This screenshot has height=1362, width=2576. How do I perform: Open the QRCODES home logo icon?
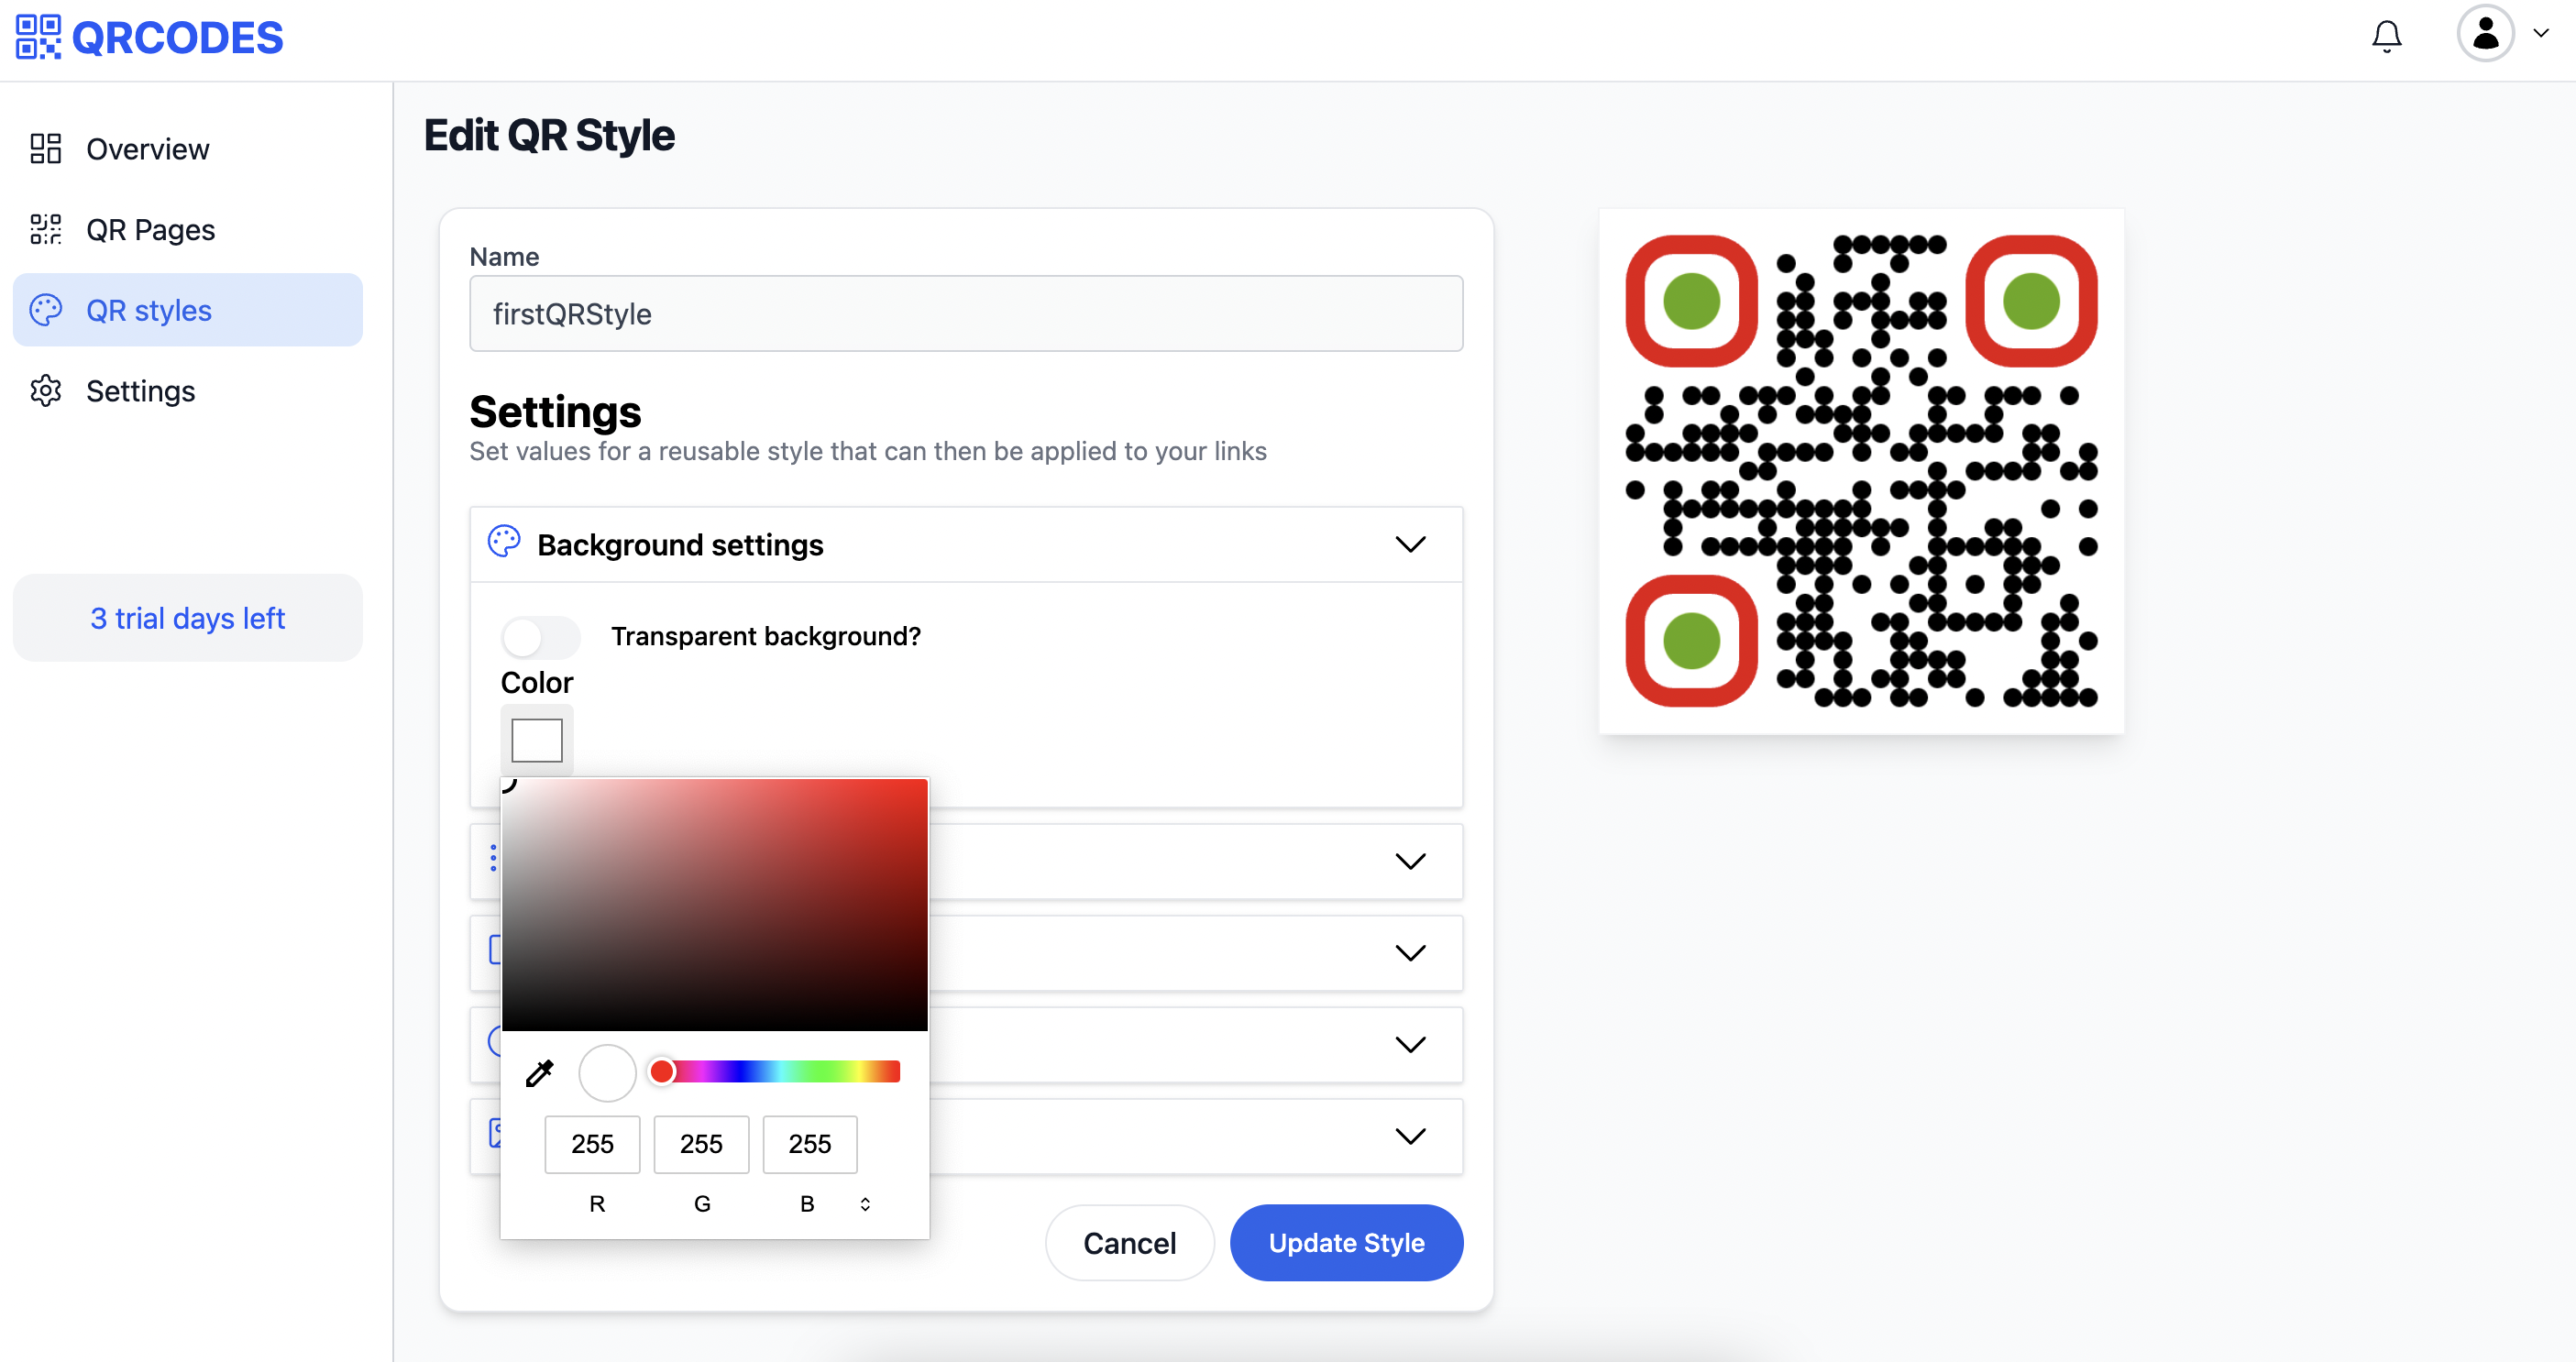tap(38, 37)
